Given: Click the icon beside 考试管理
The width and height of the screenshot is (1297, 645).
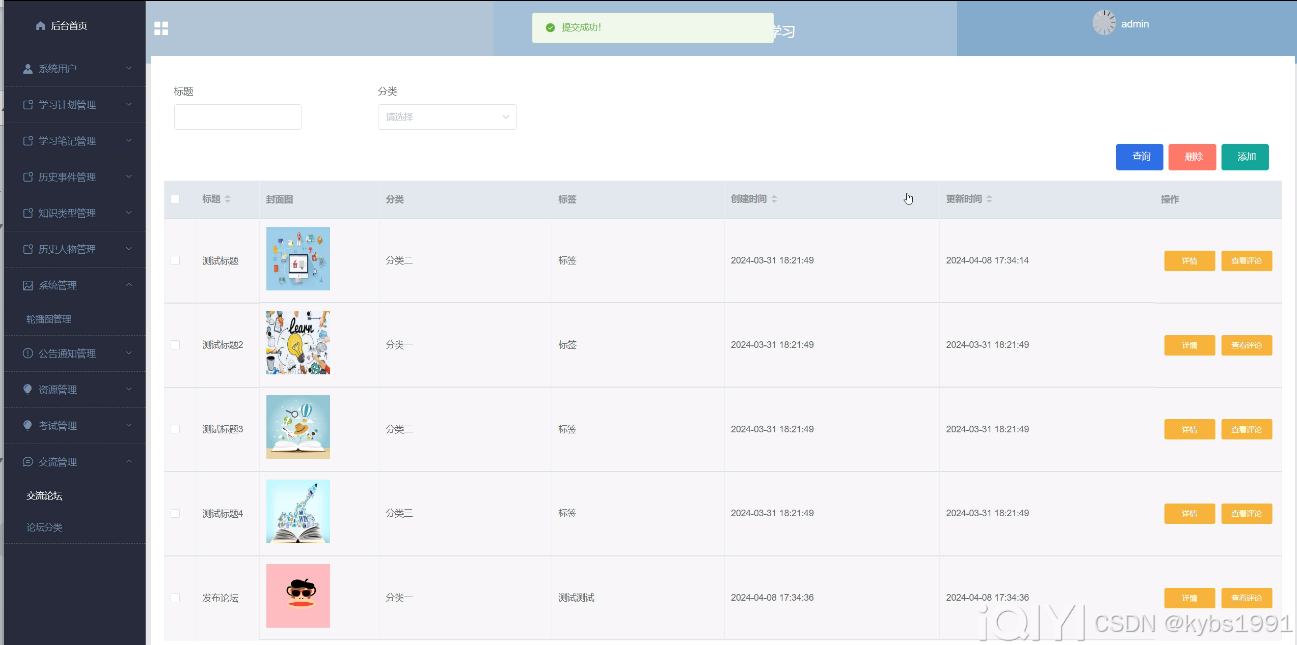Looking at the screenshot, I should click(28, 425).
